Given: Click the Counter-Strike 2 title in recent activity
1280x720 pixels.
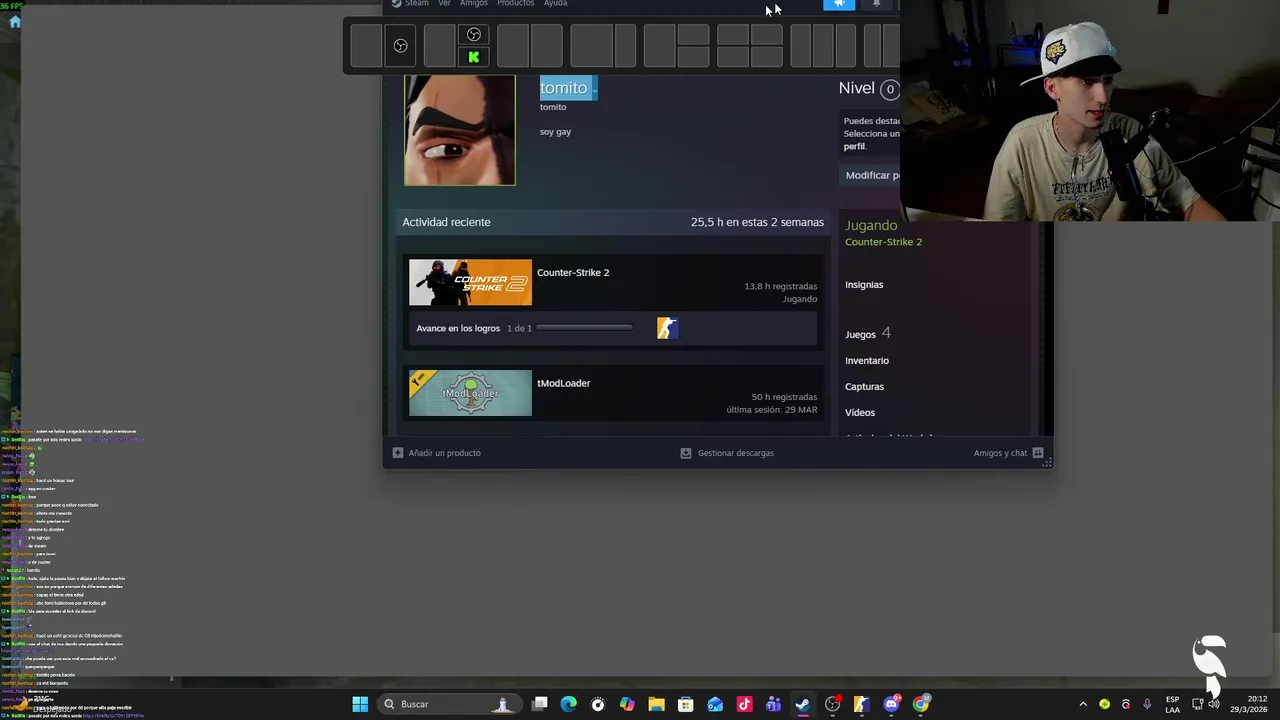Looking at the screenshot, I should [x=573, y=272].
